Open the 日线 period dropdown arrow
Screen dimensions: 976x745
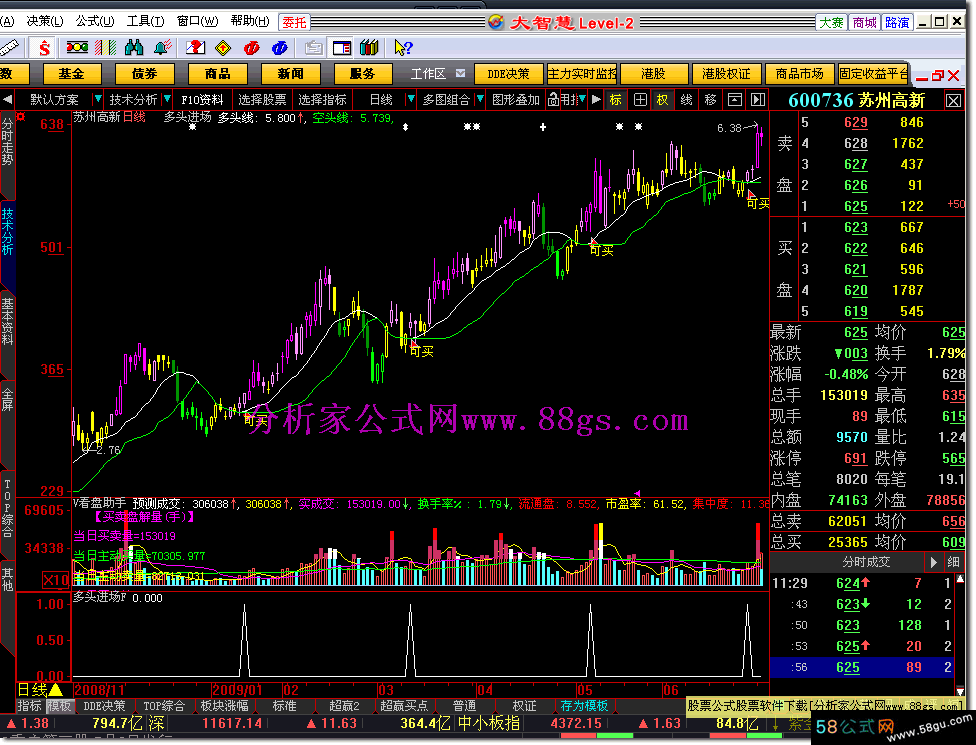410,100
